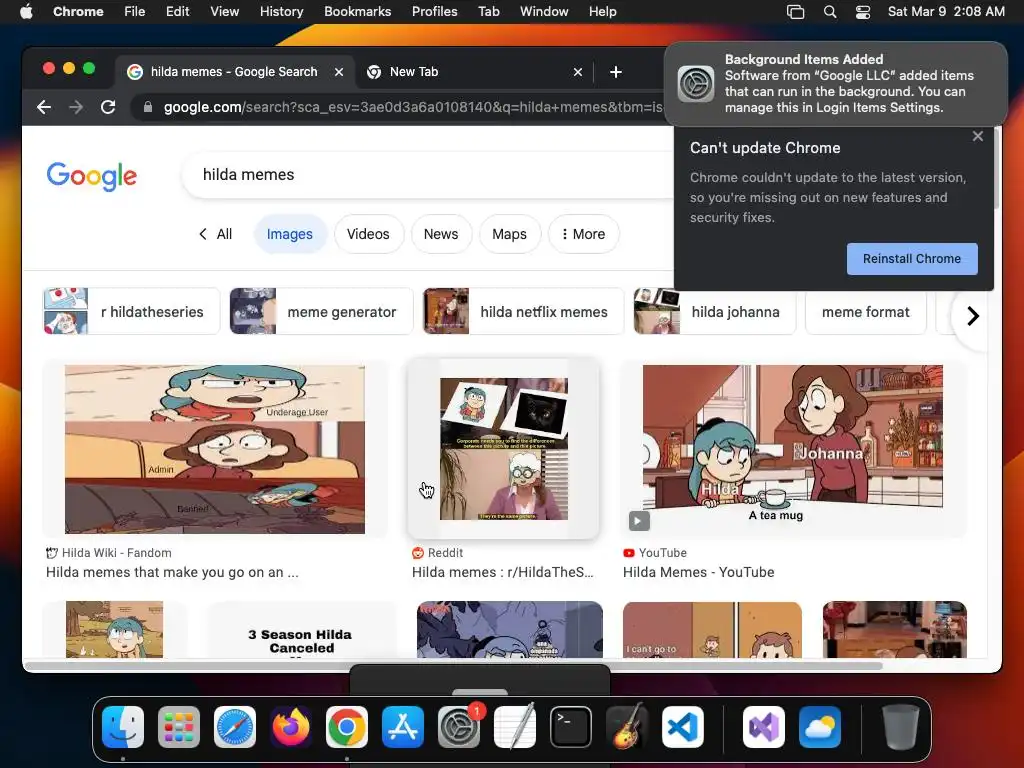Open the Edit menu

pos(177,12)
